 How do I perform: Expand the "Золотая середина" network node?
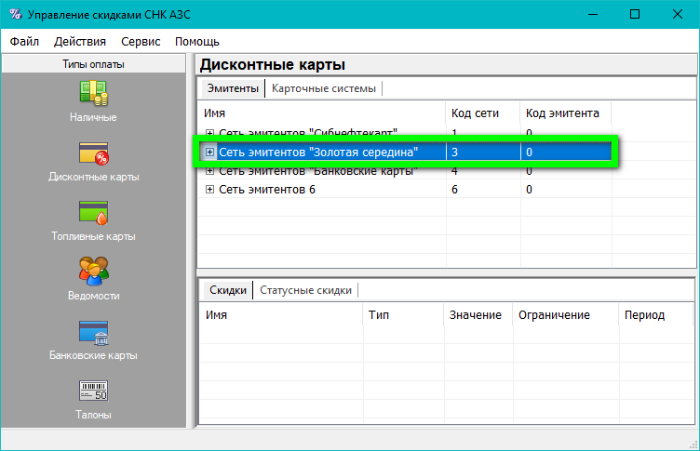210,152
